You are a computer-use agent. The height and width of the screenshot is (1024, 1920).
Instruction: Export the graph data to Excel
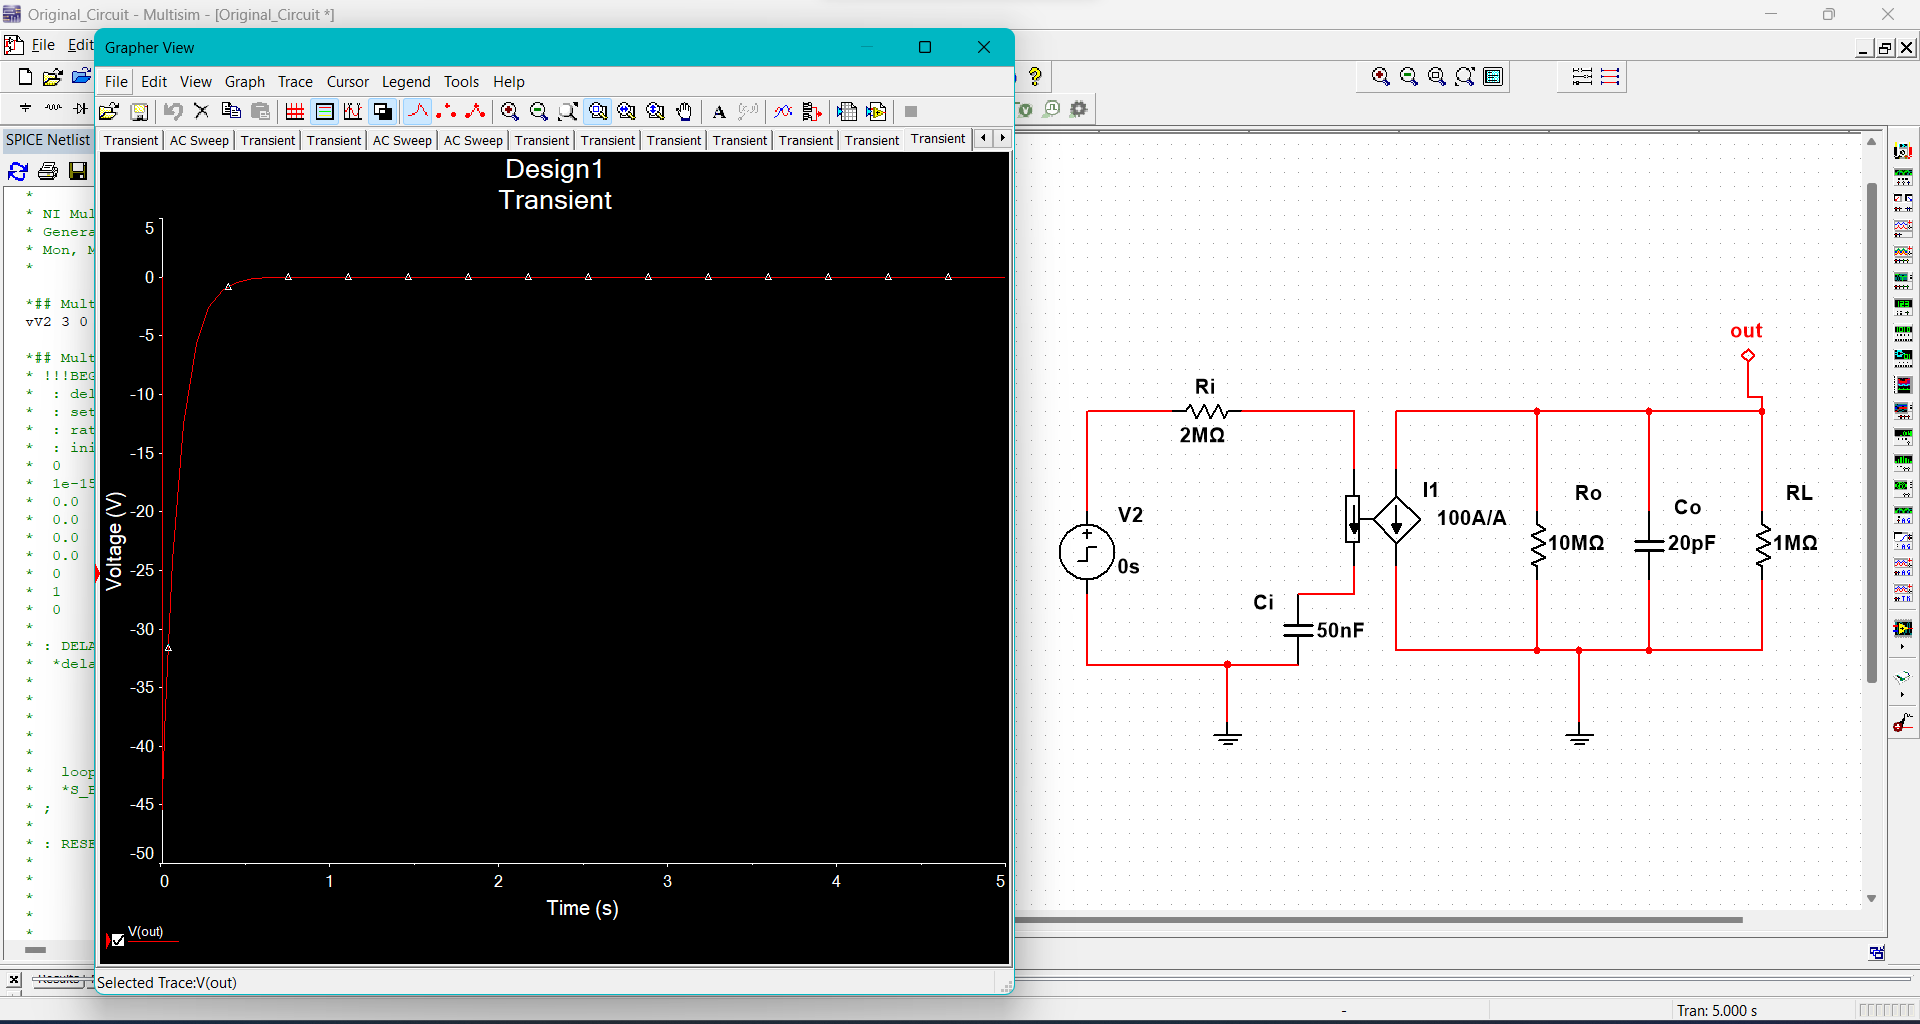pos(847,112)
